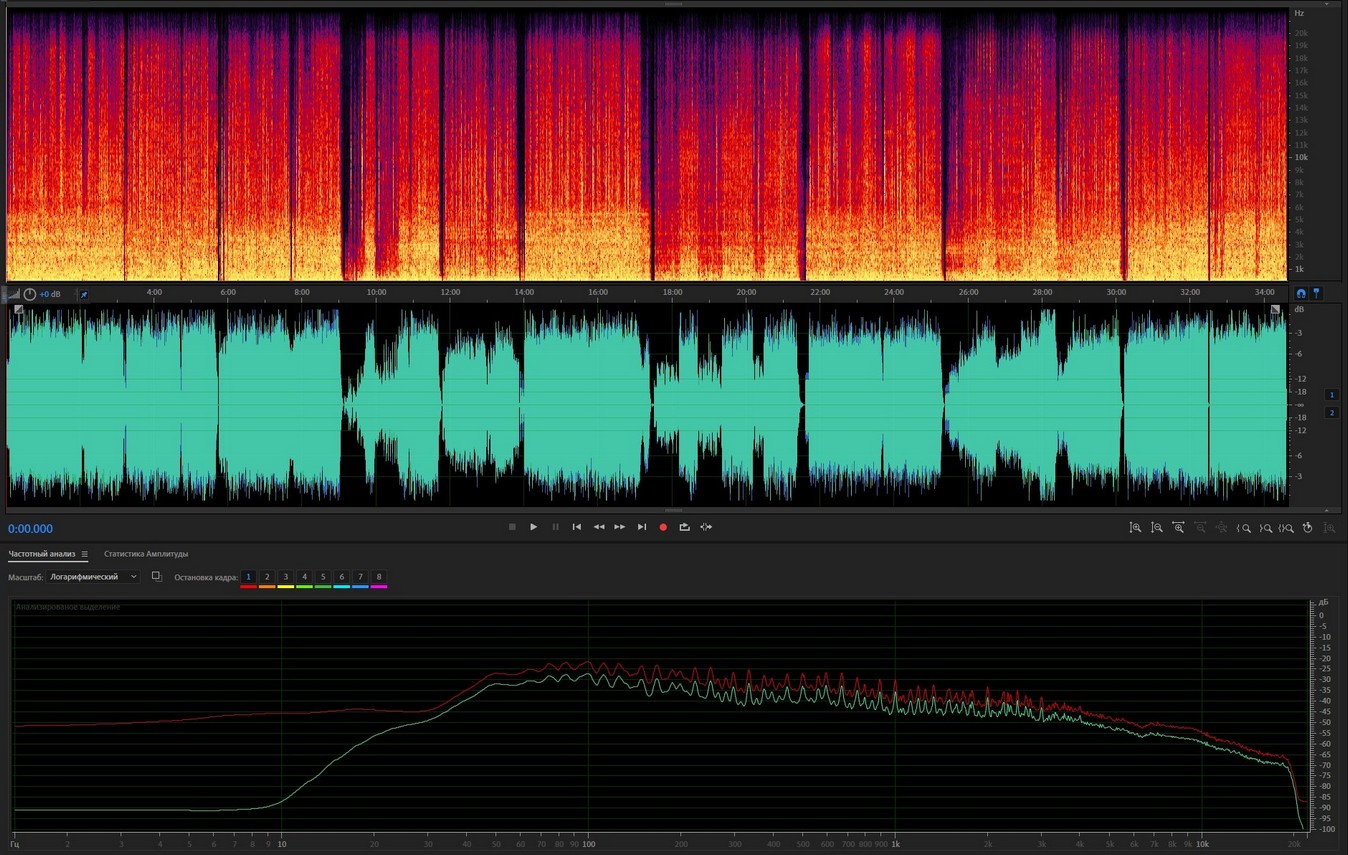The width and height of the screenshot is (1348, 855).
Task: Toggle left channel 1 enable button
Action: (x=1331, y=395)
